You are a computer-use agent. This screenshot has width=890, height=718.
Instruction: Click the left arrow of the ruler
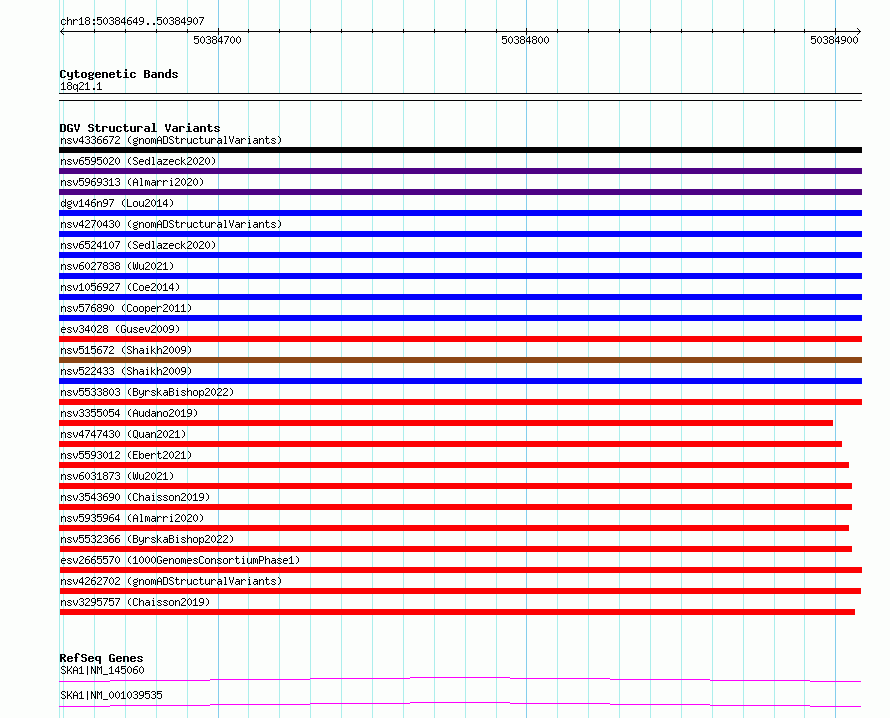click(x=62, y=31)
